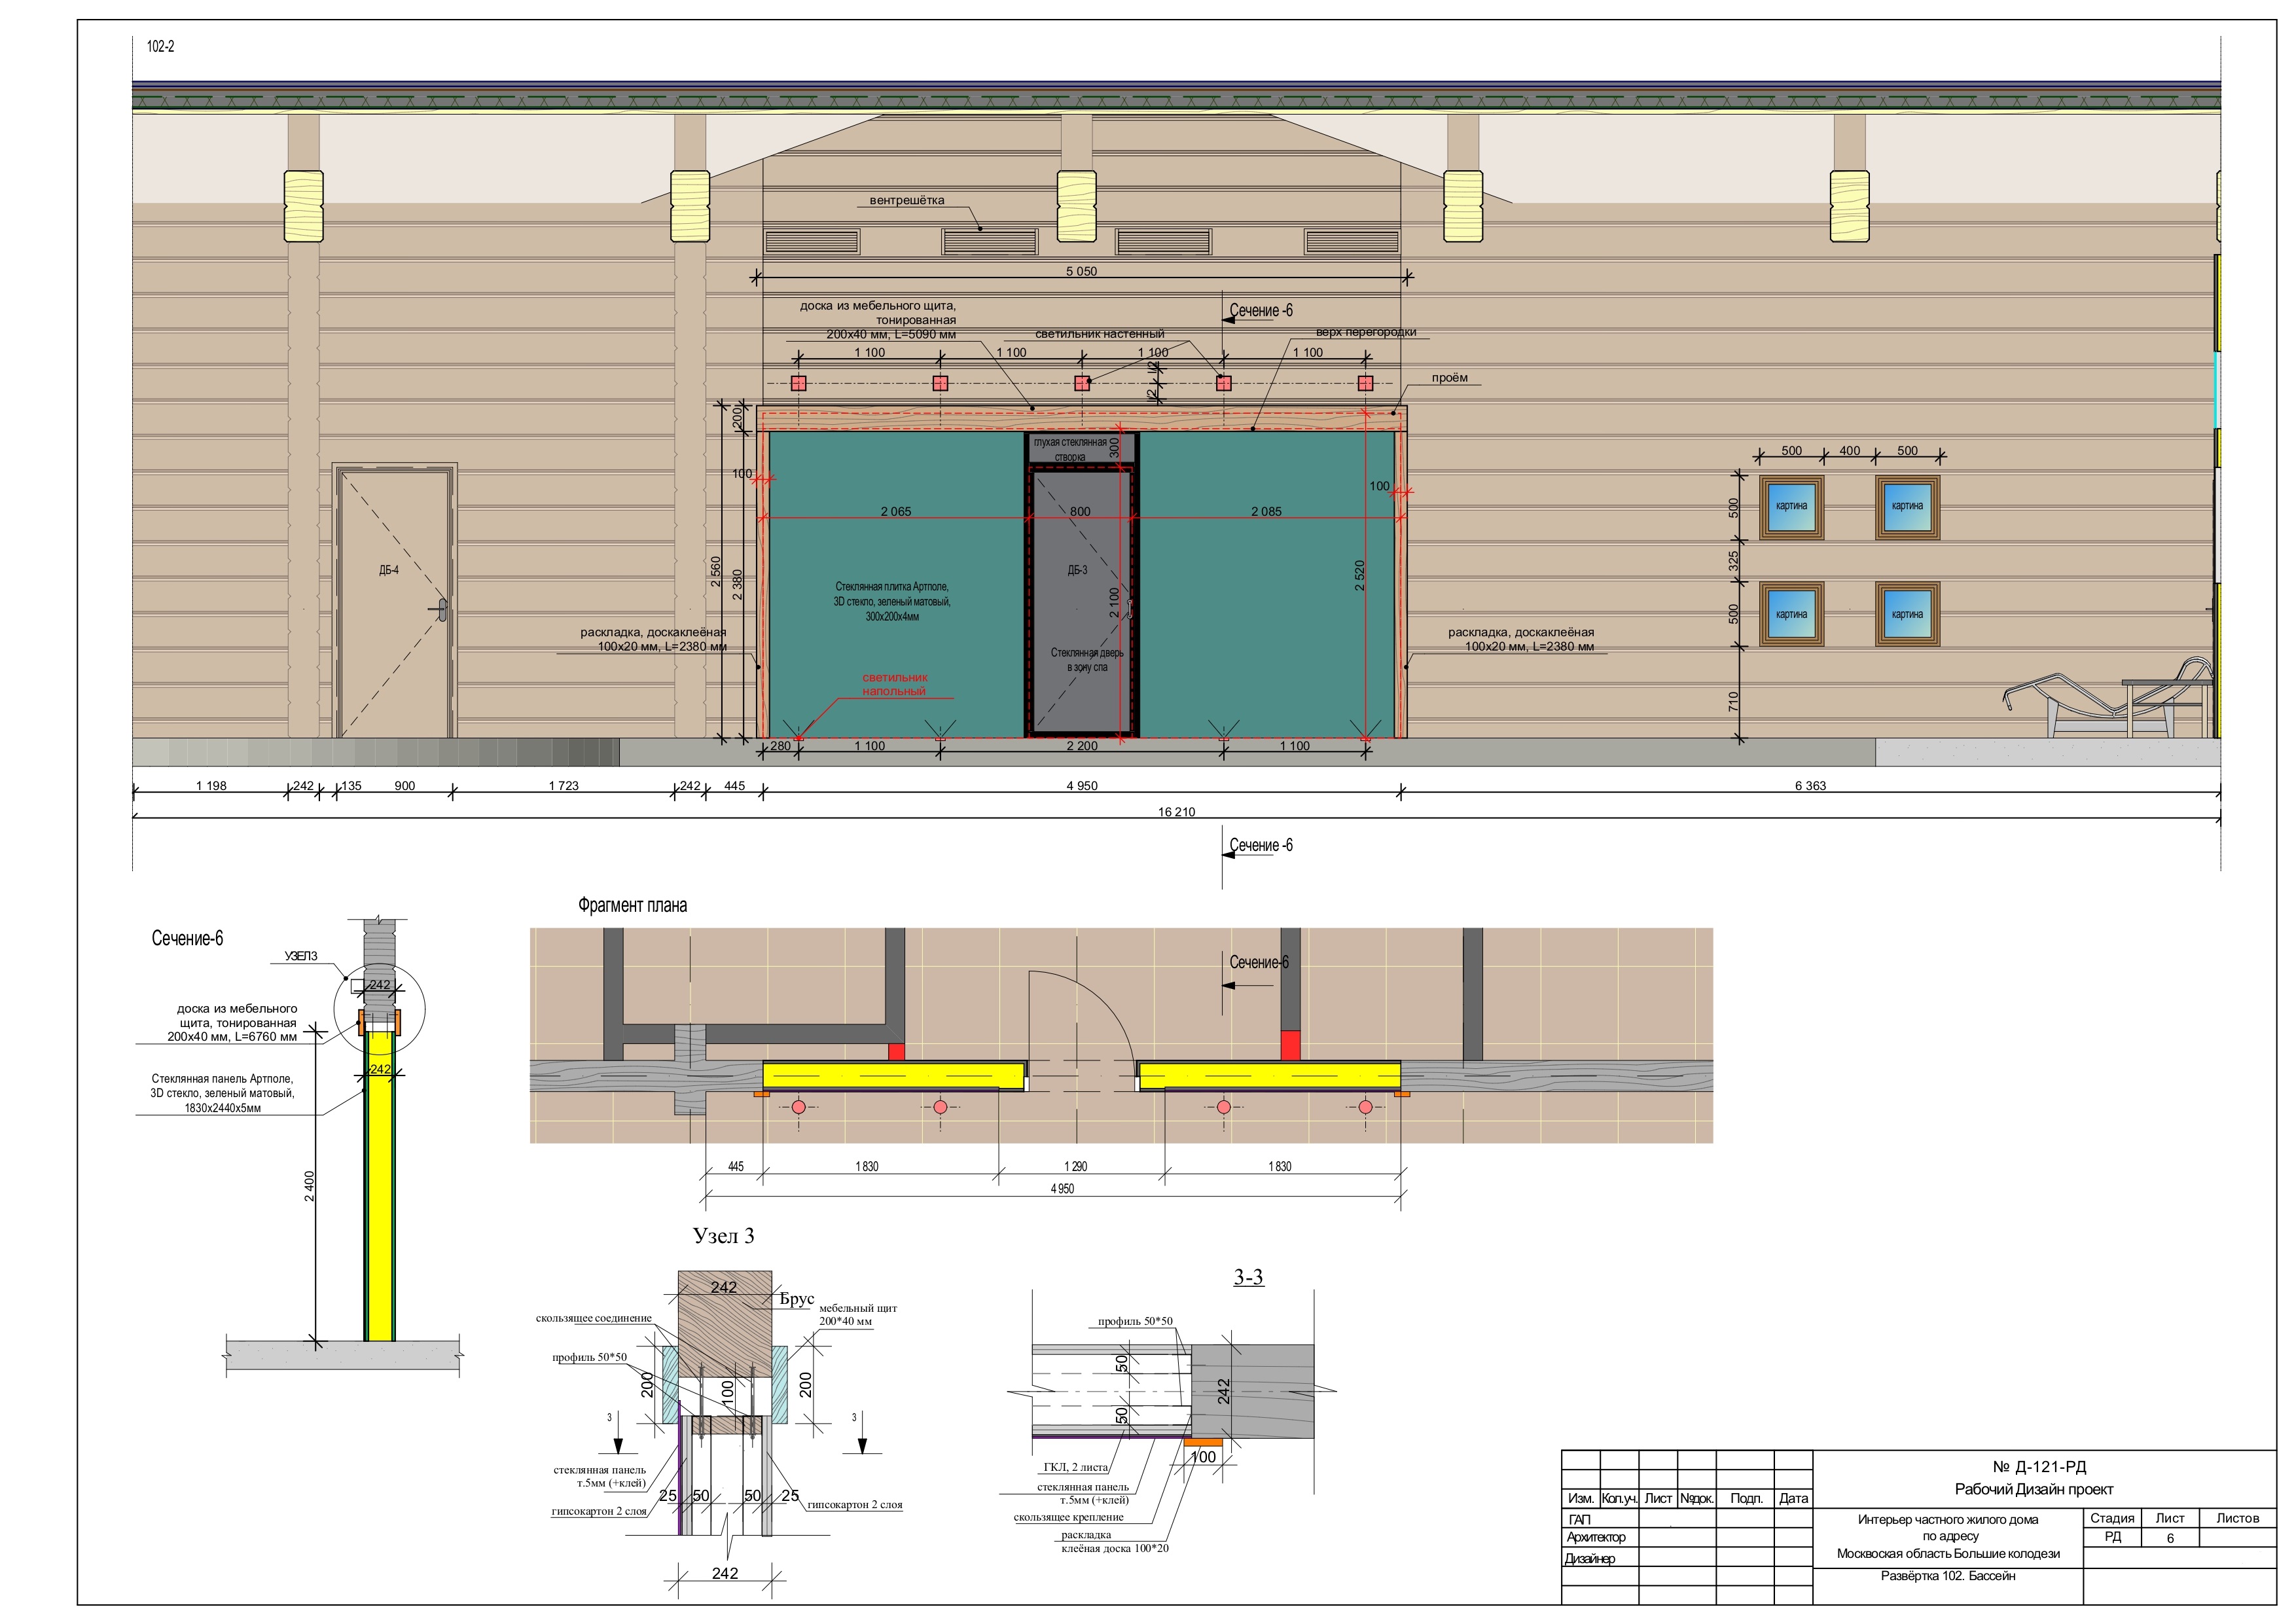Click the "верх перегородки" annotation

[x=1366, y=332]
